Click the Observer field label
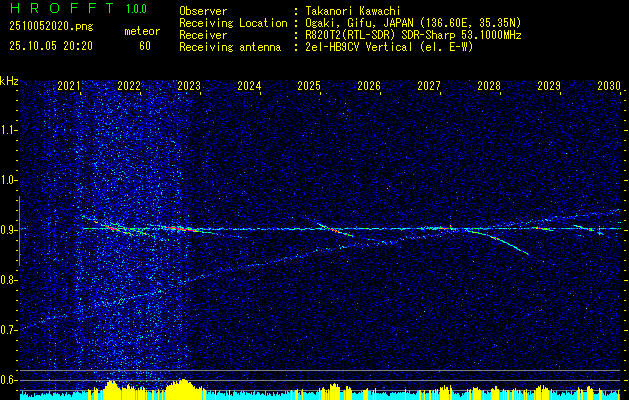This screenshot has height=400, width=629. [203, 11]
